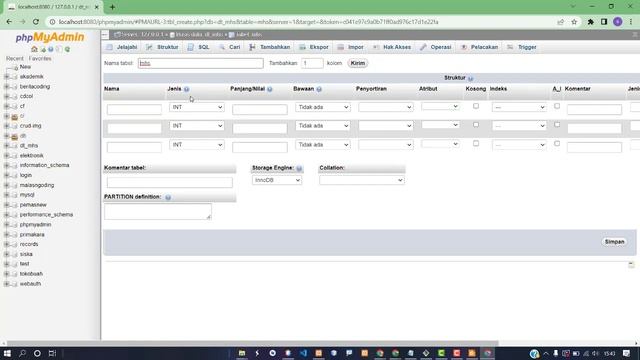640x360 pixels.
Task: Open the Impor tab
Action: pos(350,47)
